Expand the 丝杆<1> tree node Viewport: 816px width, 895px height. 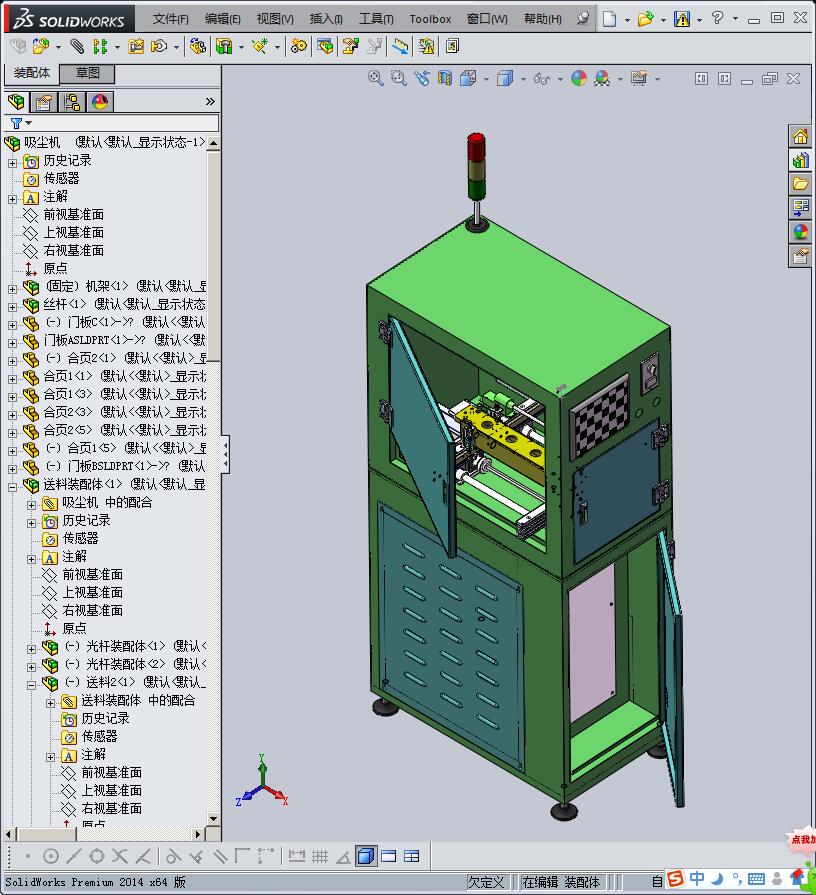tap(13, 307)
